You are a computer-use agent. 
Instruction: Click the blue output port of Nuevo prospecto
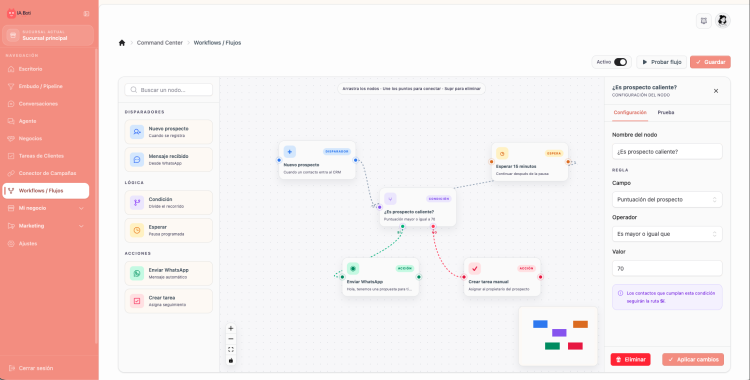(355, 160)
